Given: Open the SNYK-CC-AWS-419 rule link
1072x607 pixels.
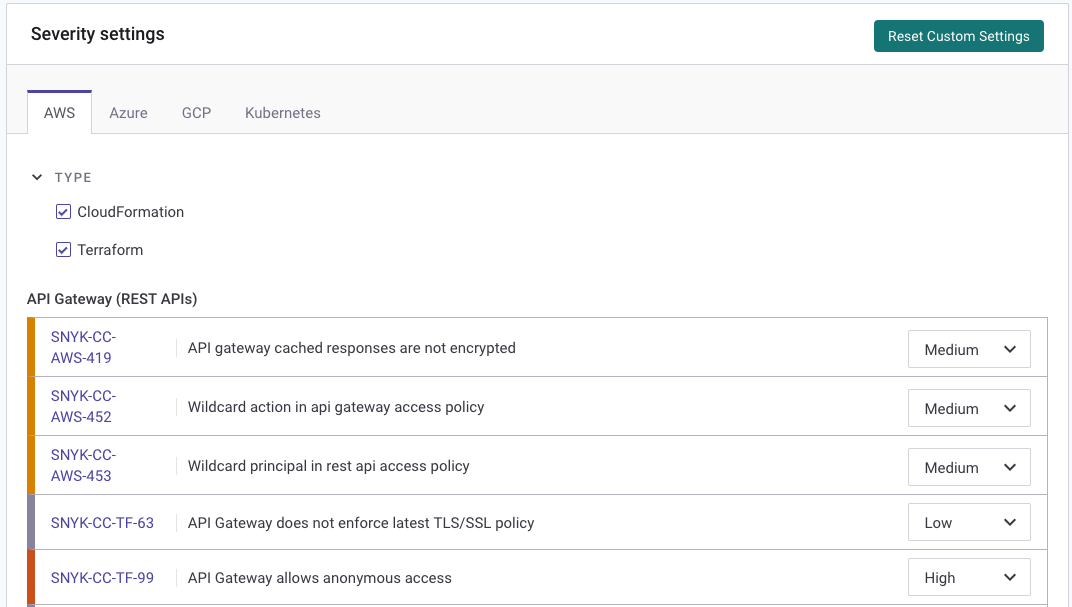Looking at the screenshot, I should coord(83,348).
